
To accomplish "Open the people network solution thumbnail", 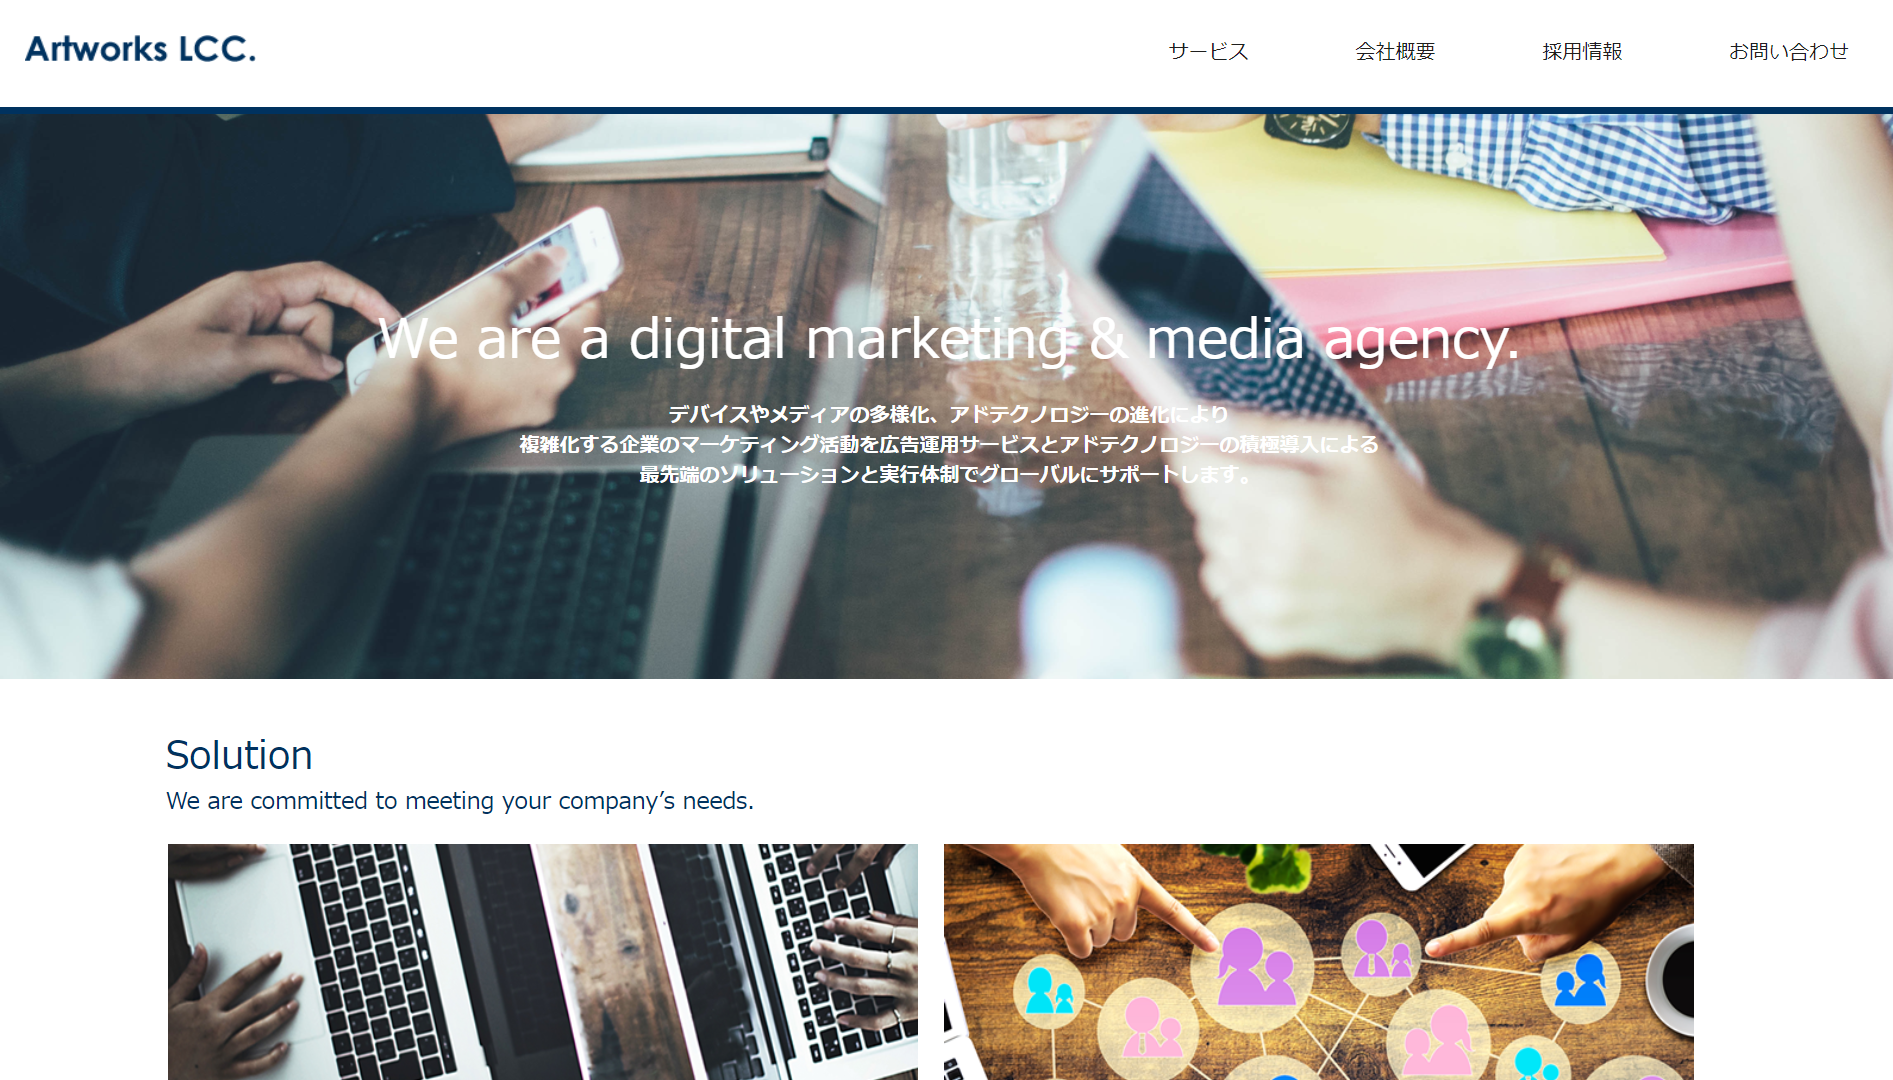I will tap(1318, 962).
